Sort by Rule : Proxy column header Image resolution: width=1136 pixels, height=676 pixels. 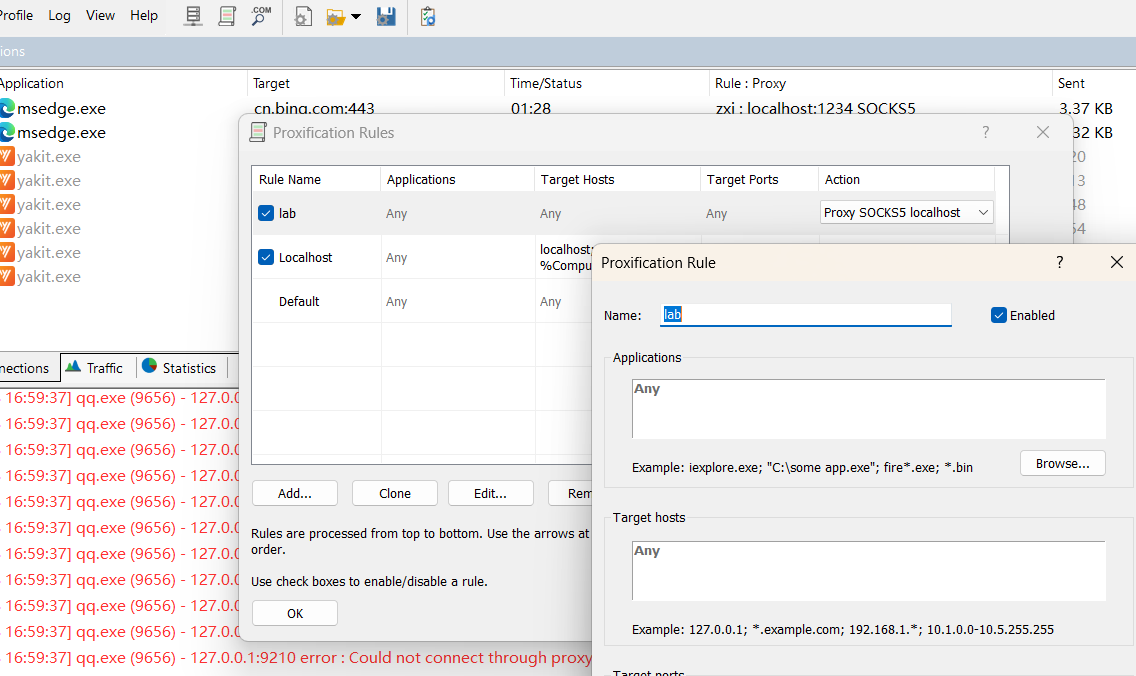[880, 83]
